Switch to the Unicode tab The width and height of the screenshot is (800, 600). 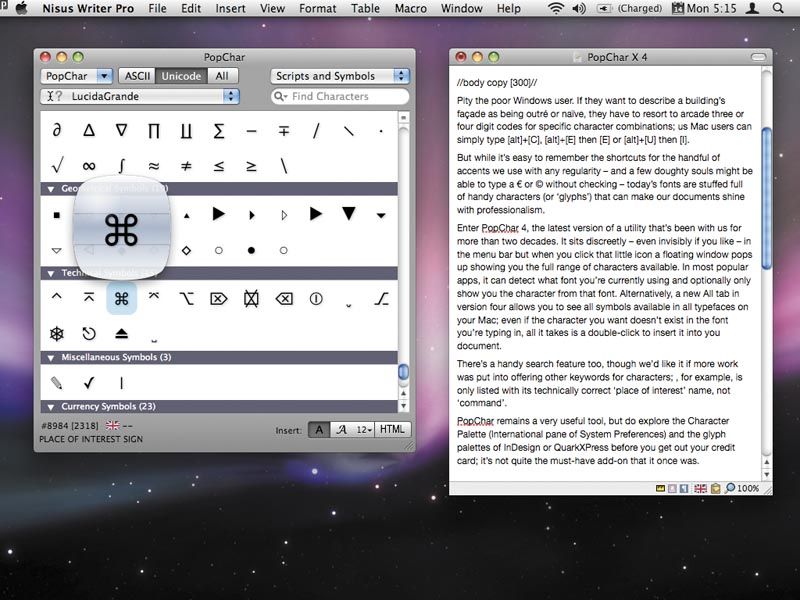[181, 76]
